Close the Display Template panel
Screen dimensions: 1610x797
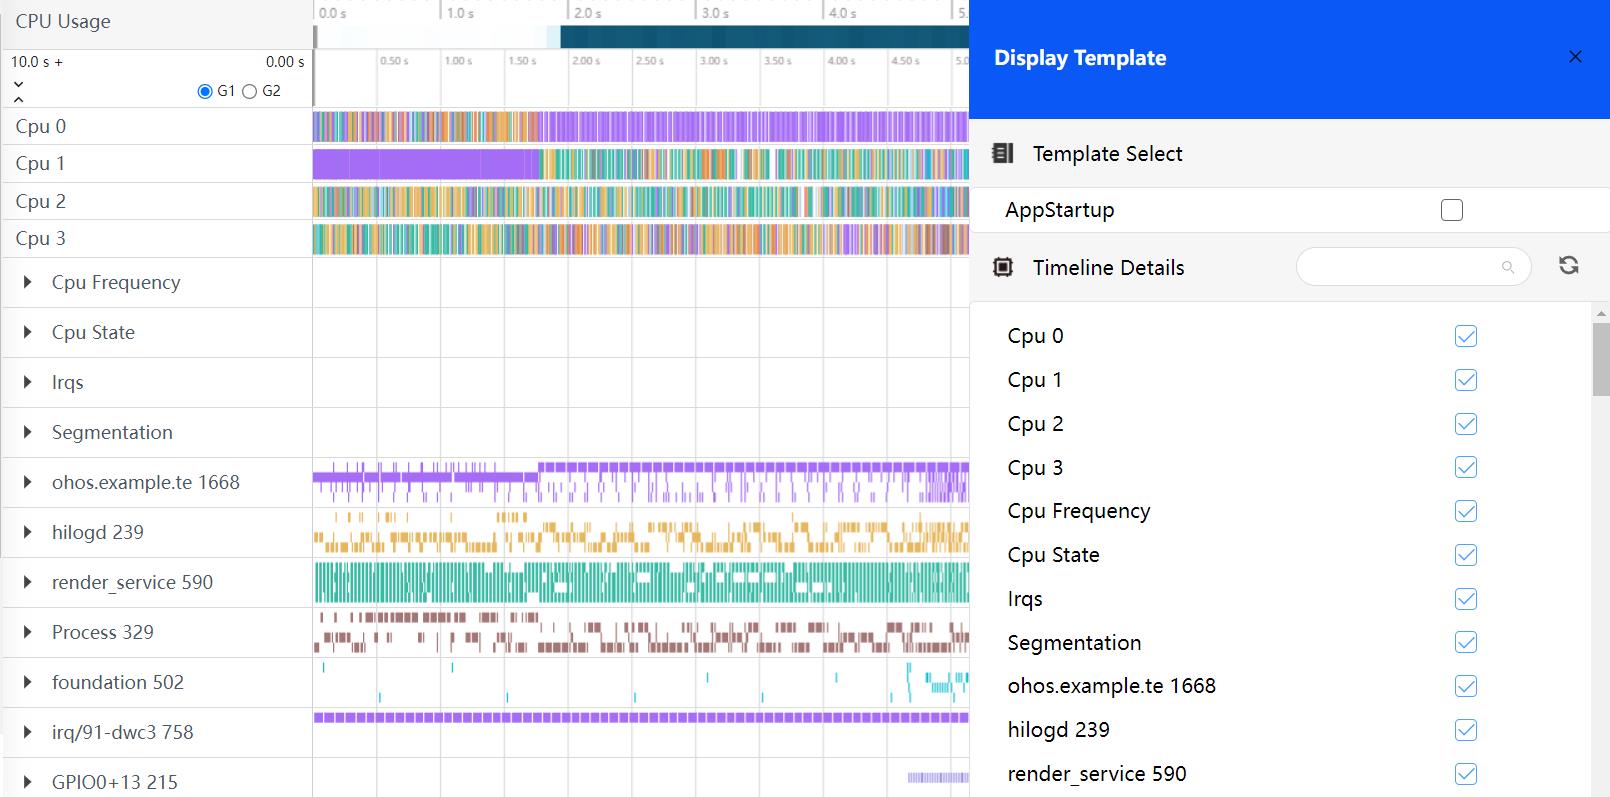(x=1575, y=57)
